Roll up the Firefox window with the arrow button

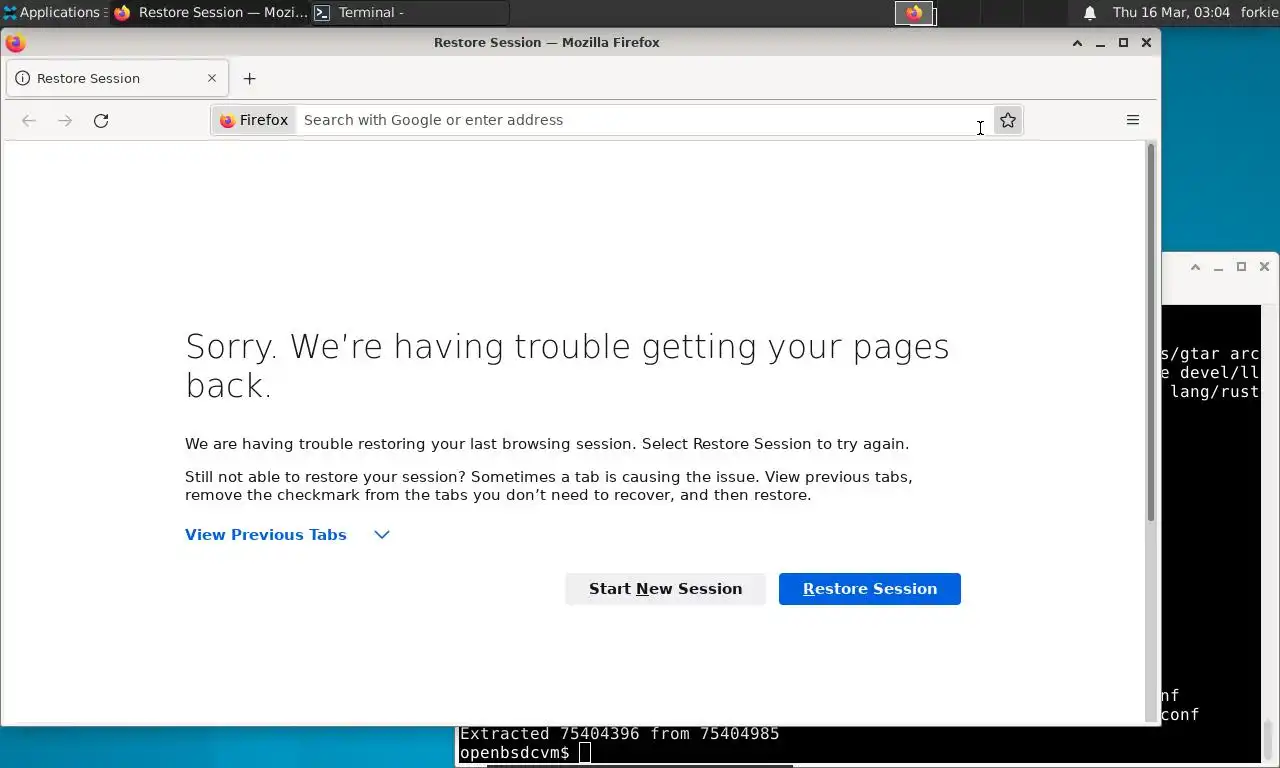[1077, 42]
